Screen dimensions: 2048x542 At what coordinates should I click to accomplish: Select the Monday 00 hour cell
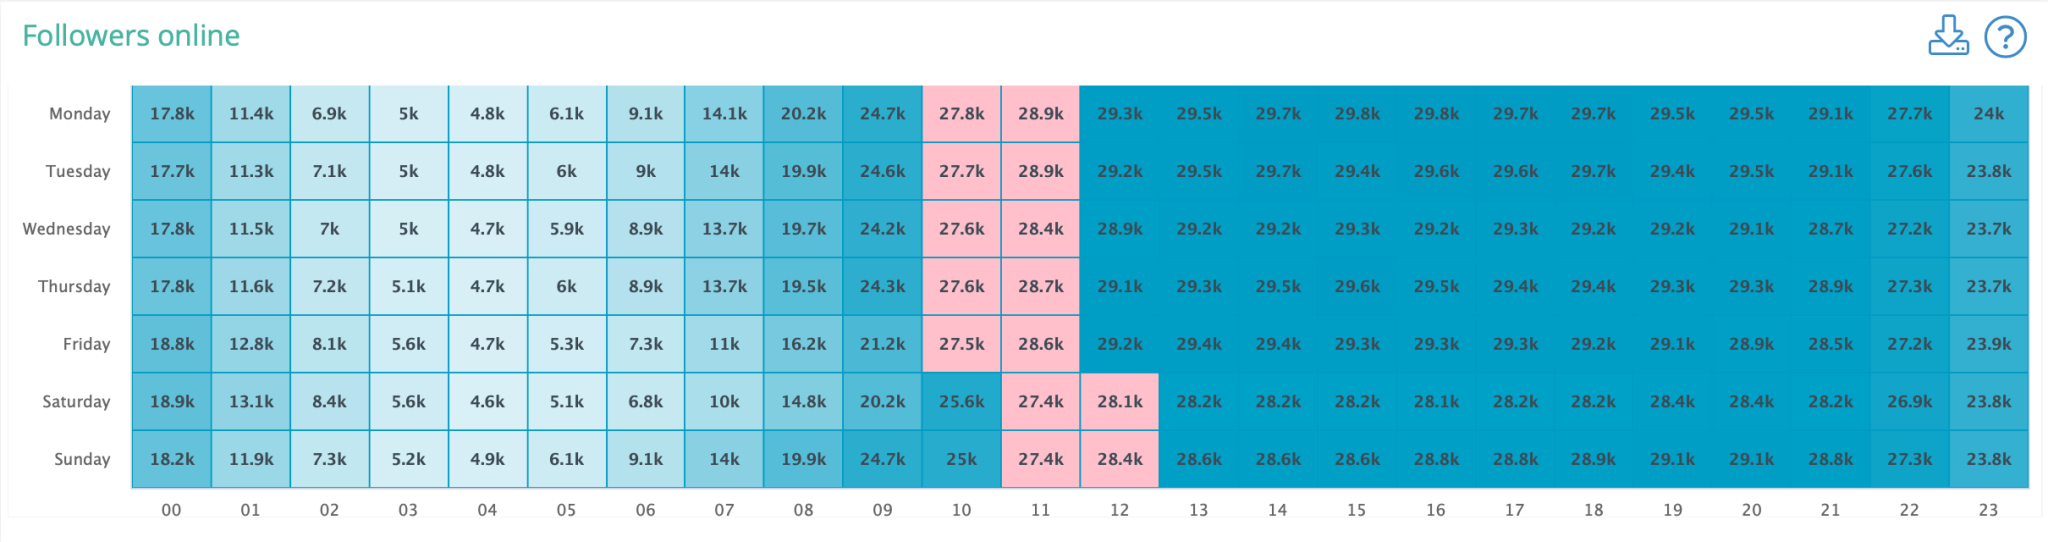pyautogui.click(x=172, y=114)
